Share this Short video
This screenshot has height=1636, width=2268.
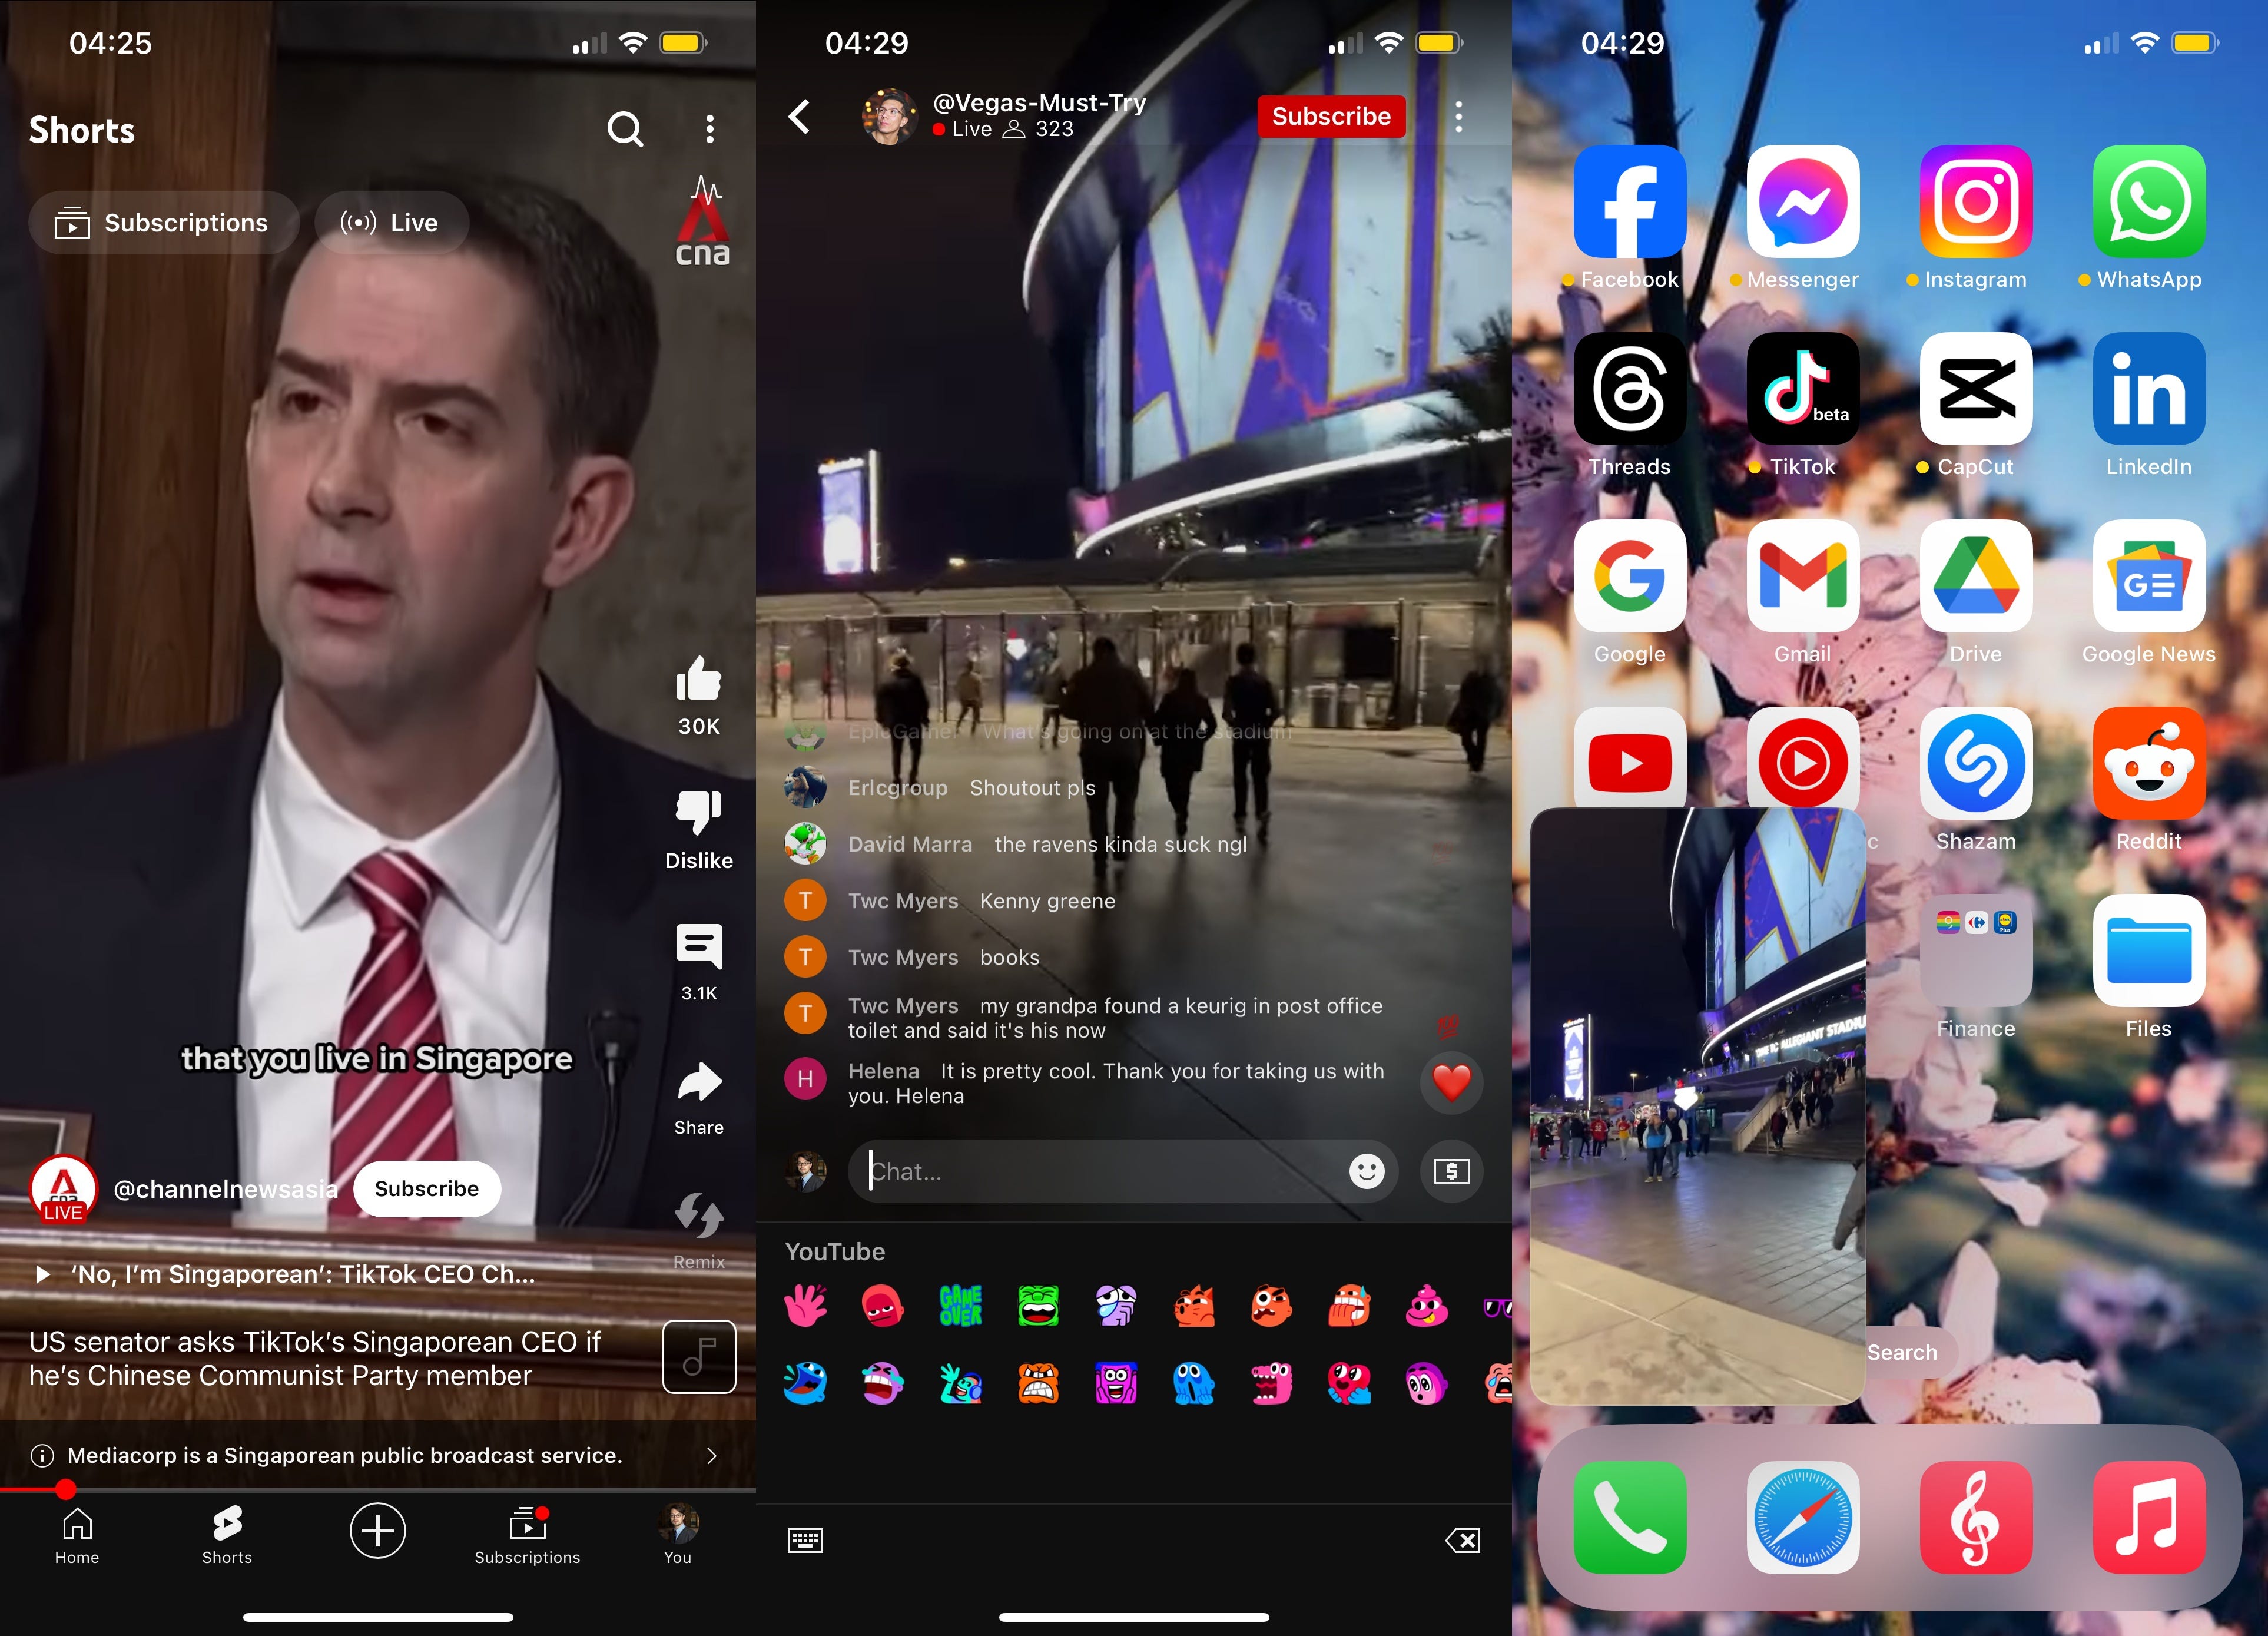click(699, 1082)
